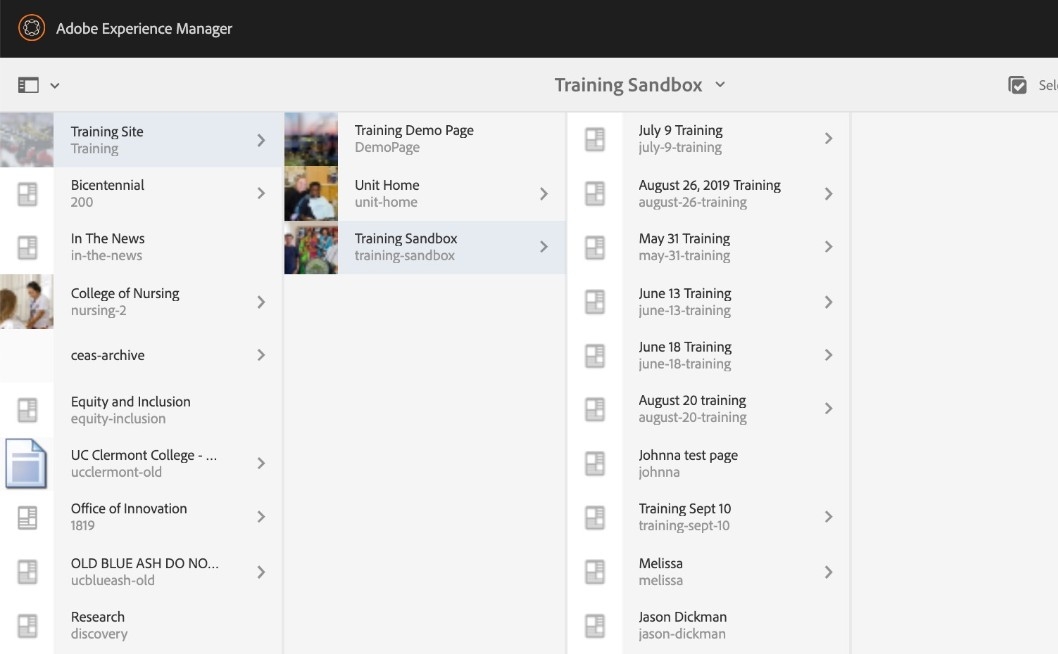Click the Jason Dickman page icon
Image resolution: width=1058 pixels, height=654 pixels.
[x=595, y=625]
